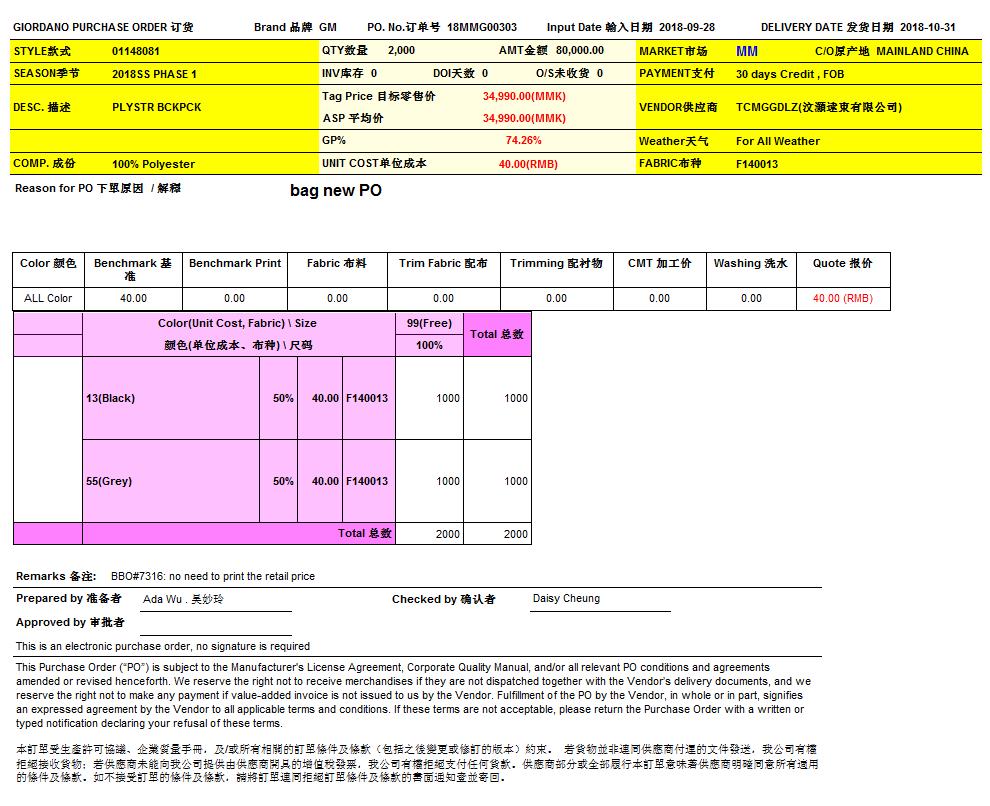990x806 pixels.
Task: Select the GP% value 74.26%
Action: pyautogui.click(x=523, y=141)
